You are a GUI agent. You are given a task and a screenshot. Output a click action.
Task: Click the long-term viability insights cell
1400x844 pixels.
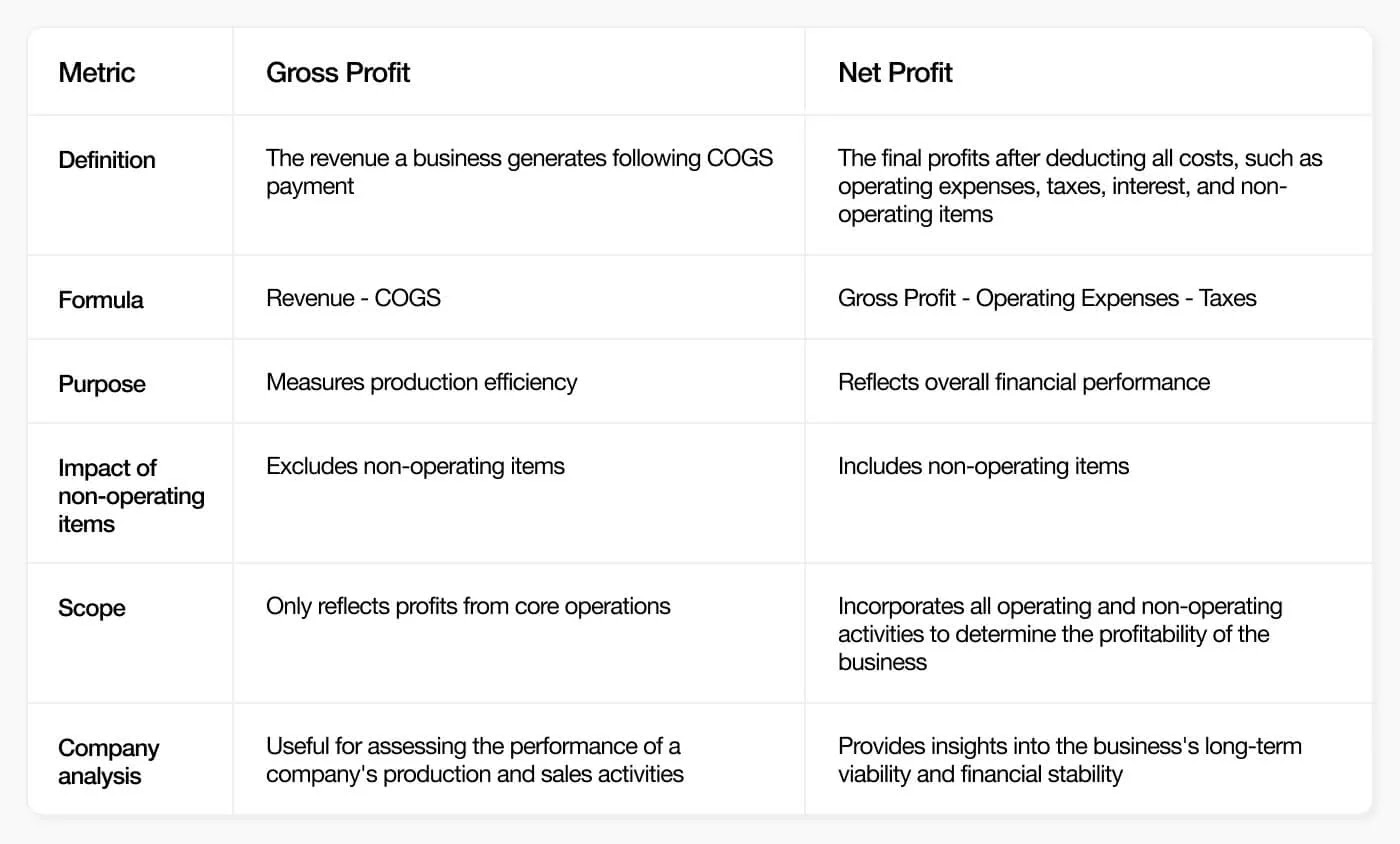1069,760
